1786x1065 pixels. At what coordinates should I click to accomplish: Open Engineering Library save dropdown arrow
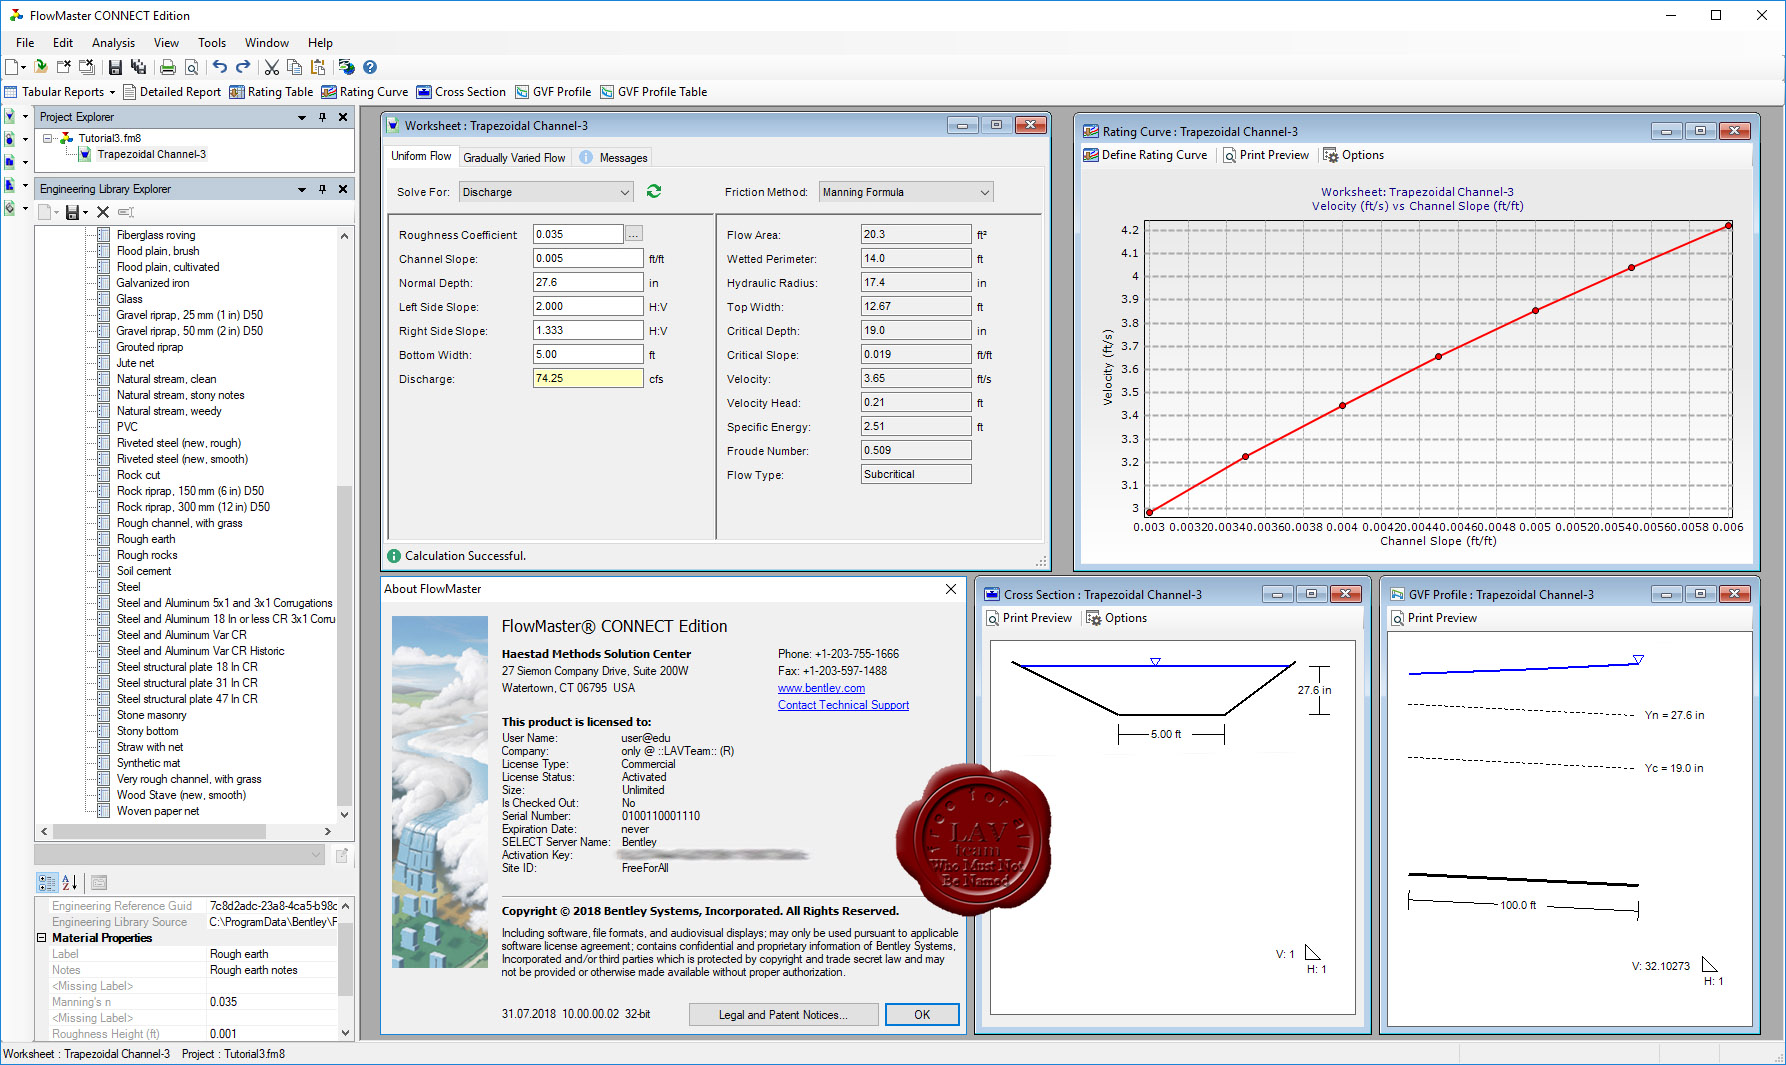click(85, 212)
